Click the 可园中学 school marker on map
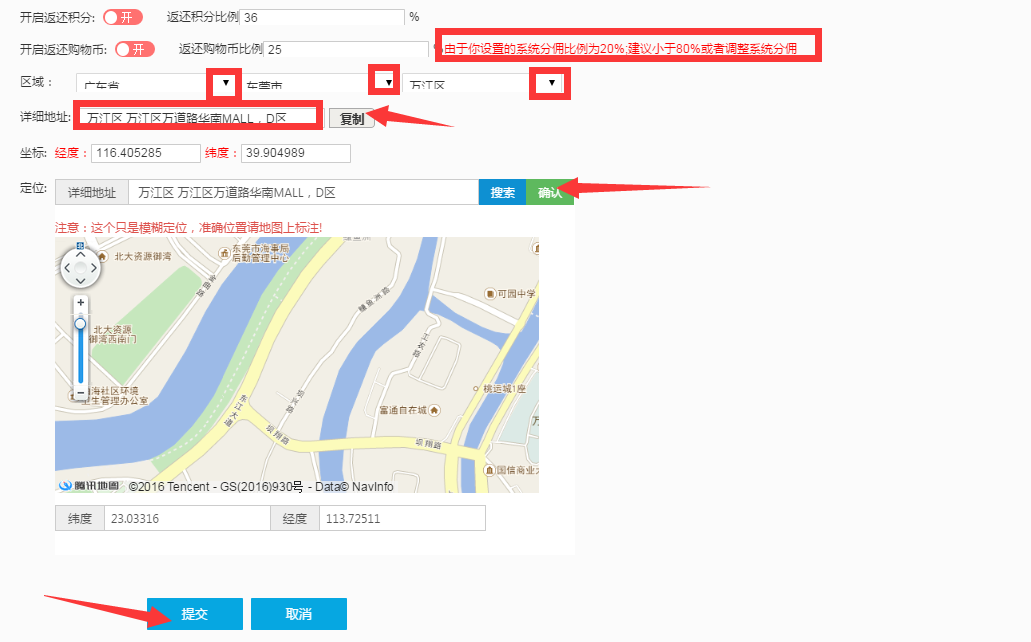This screenshot has height=642, width=1031. [x=490, y=293]
